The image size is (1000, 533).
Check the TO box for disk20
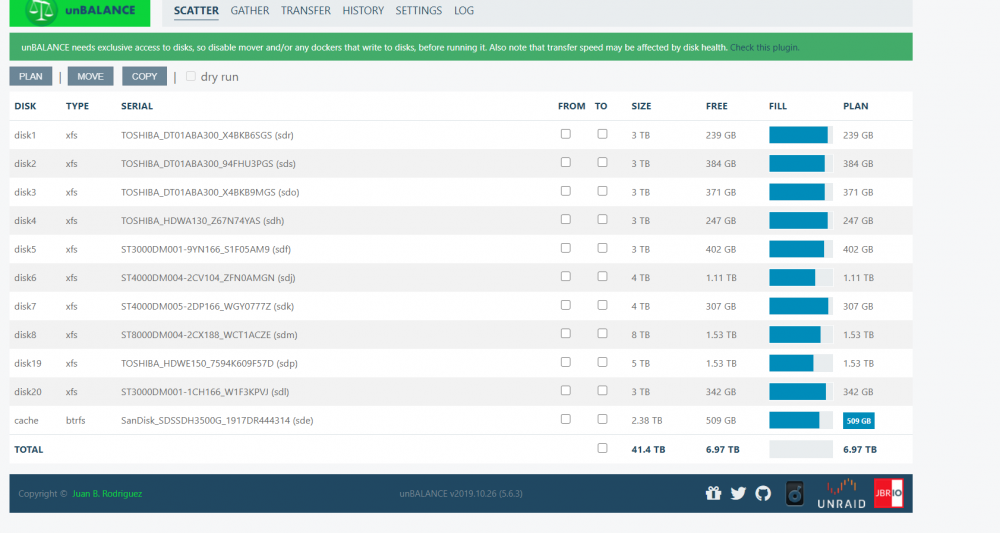point(602,391)
